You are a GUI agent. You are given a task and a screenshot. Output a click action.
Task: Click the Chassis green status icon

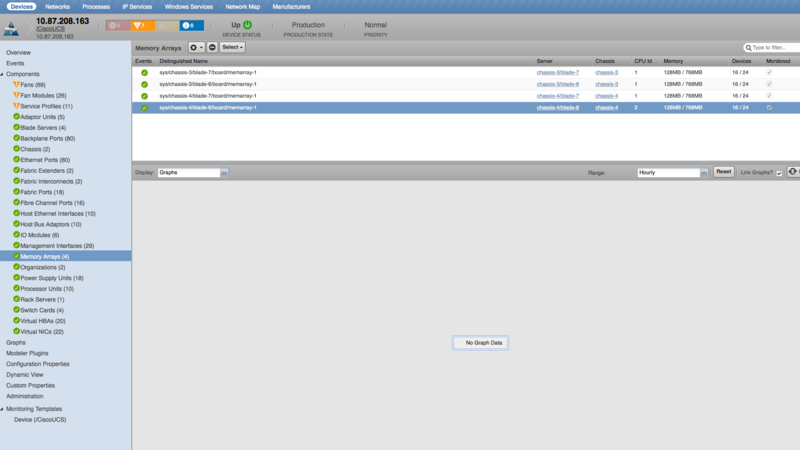(16, 148)
